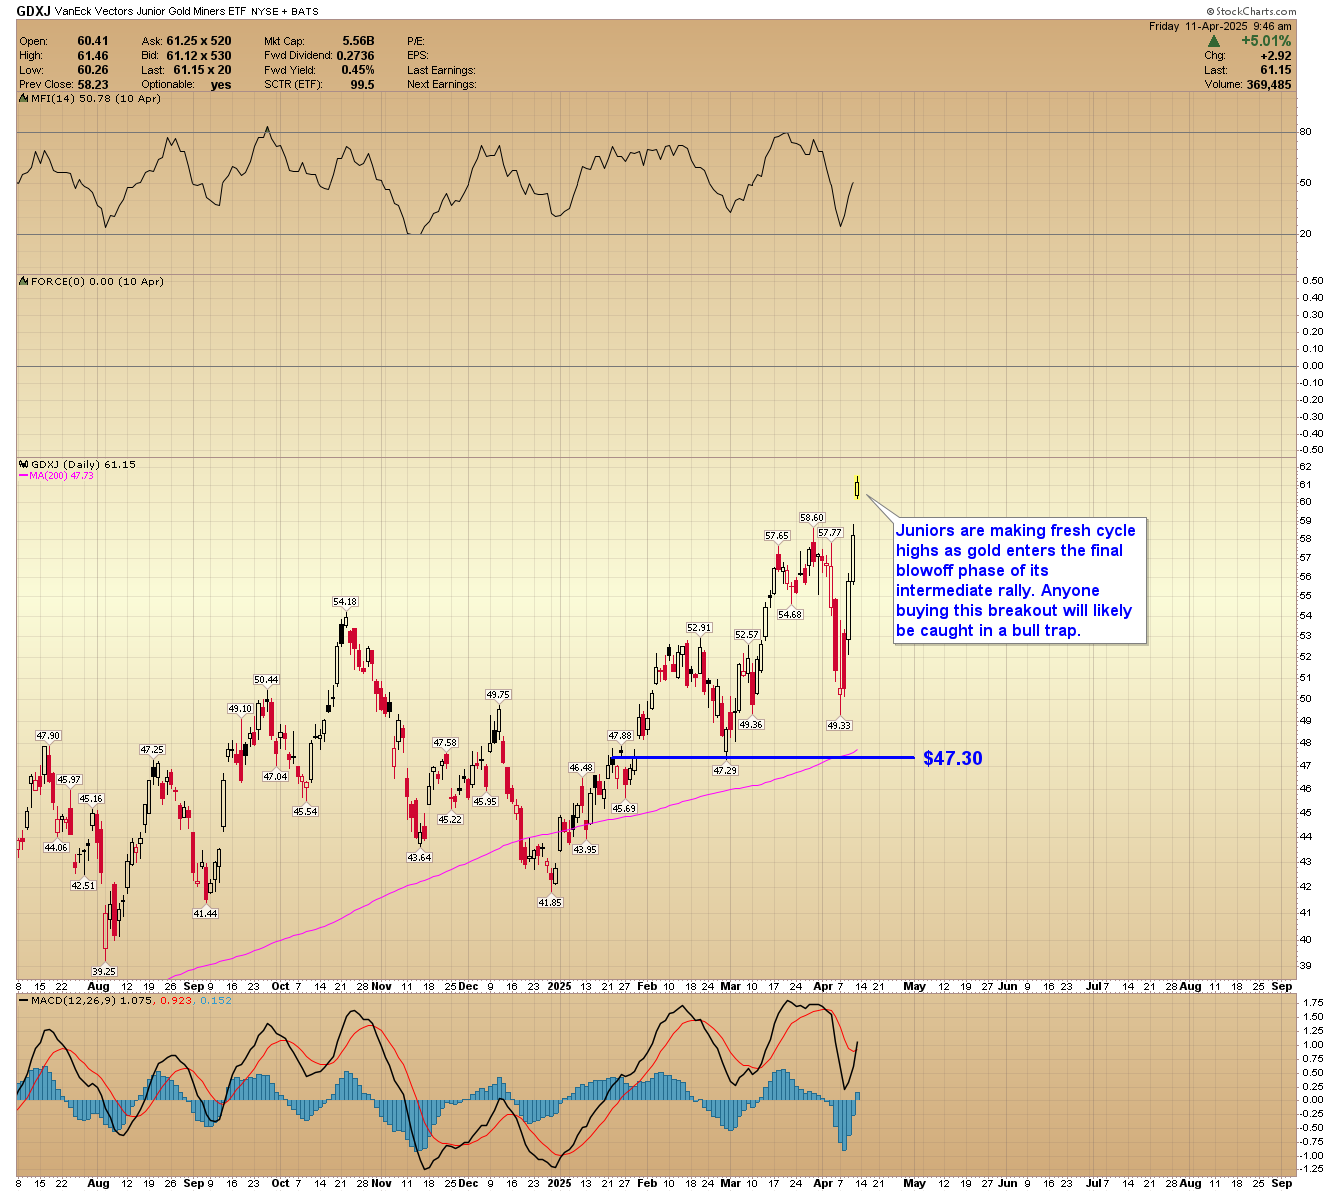Click the 41.44 September low label

[205, 914]
